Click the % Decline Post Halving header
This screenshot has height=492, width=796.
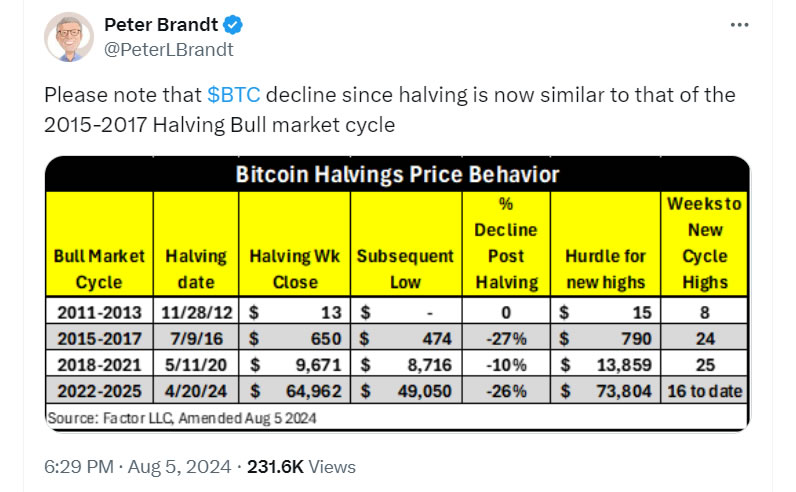(506, 243)
